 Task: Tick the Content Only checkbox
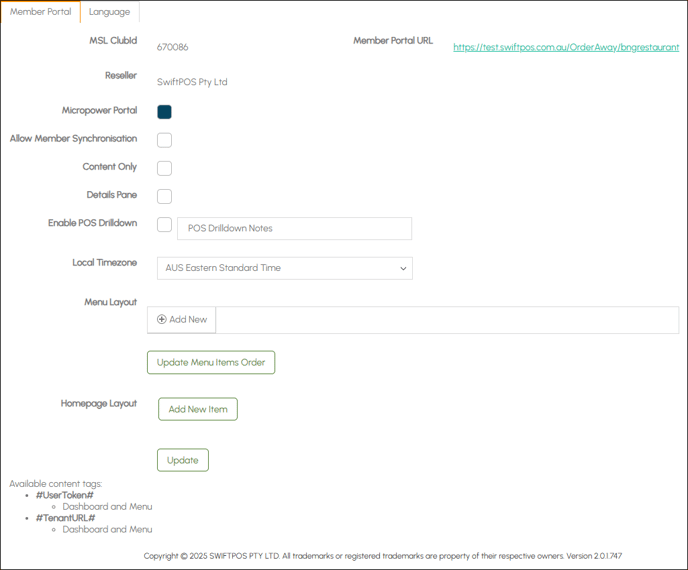tap(165, 168)
